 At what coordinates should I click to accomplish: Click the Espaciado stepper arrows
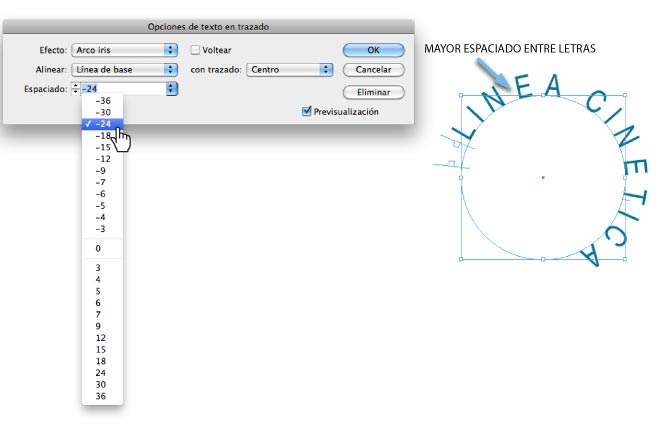[x=76, y=89]
